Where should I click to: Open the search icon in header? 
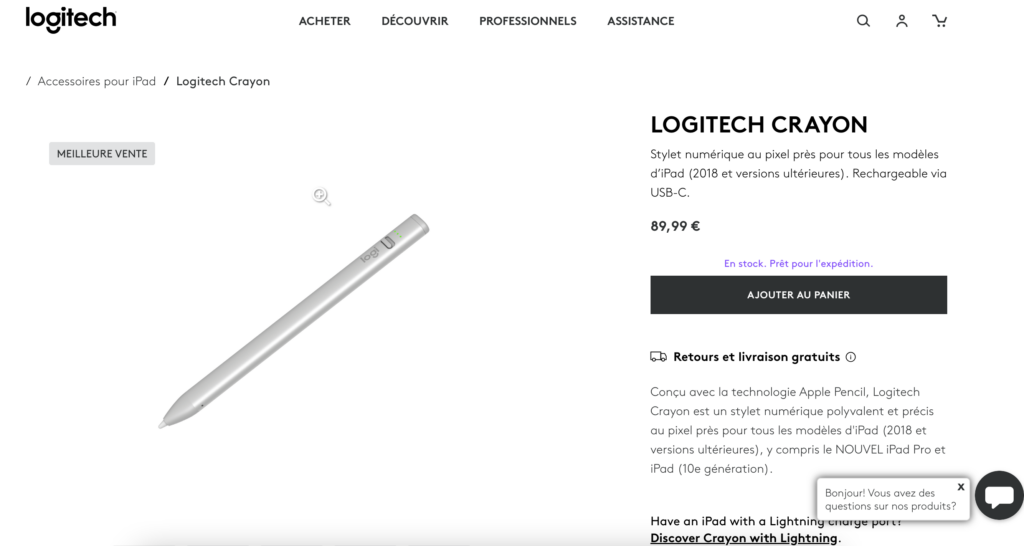pos(863,21)
